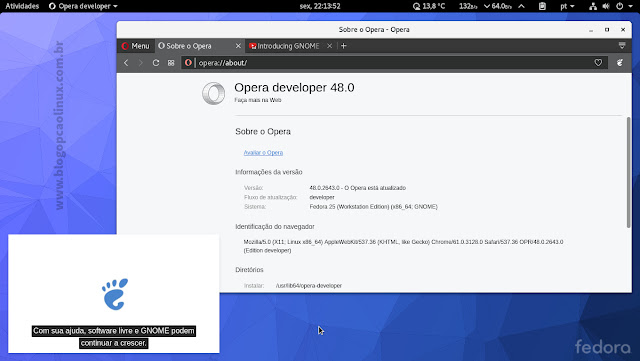
Task: Open the tab menu icon at the tab bar's end
Action: 622,46
